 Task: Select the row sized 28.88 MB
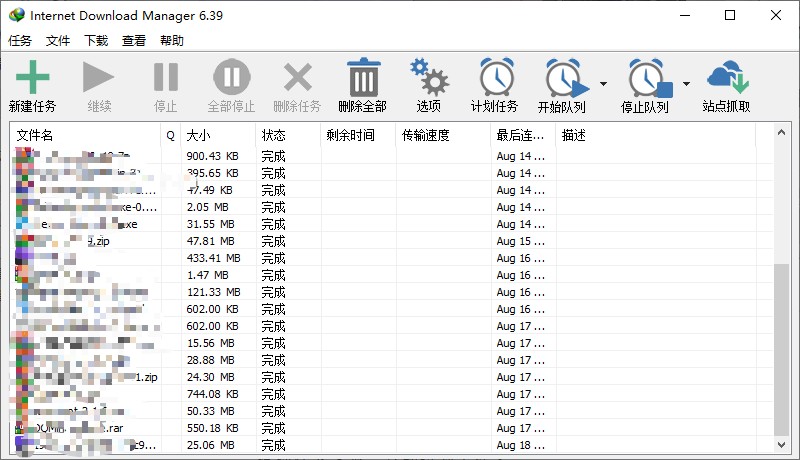click(392, 360)
